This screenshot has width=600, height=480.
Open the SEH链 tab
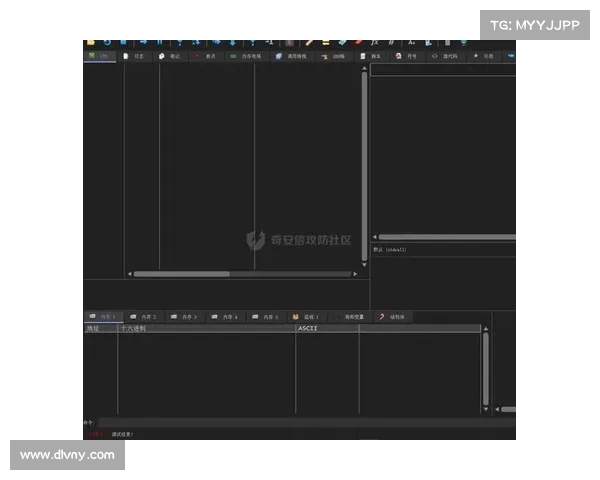tap(333, 56)
